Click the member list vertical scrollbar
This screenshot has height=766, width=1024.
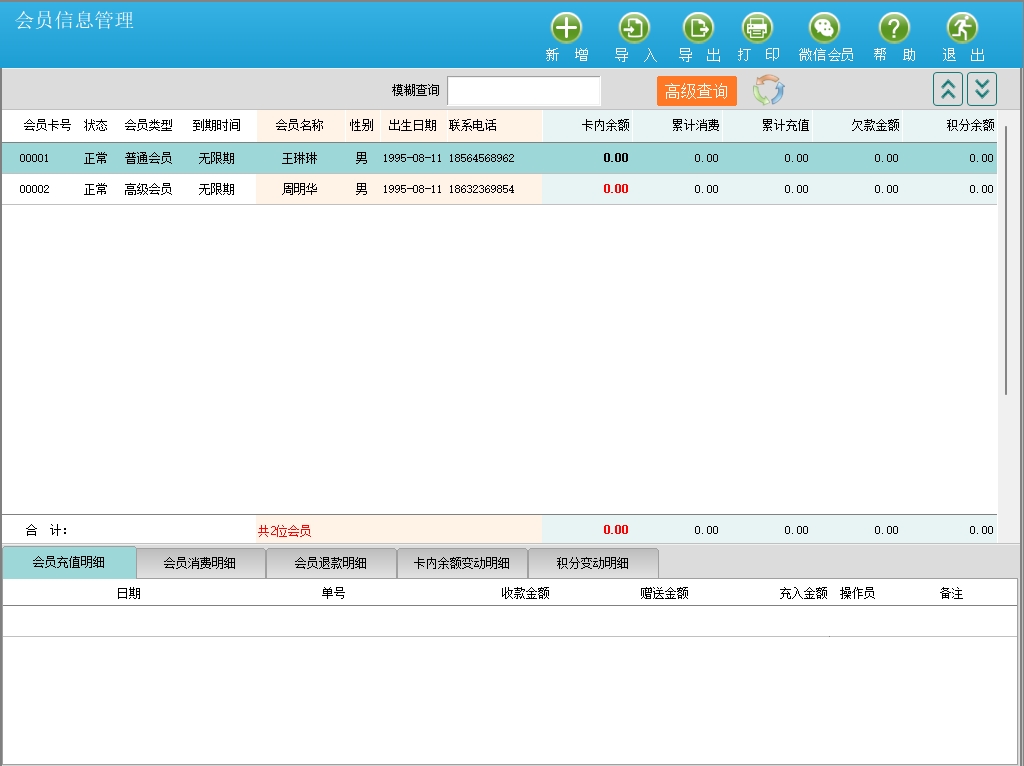1006,260
